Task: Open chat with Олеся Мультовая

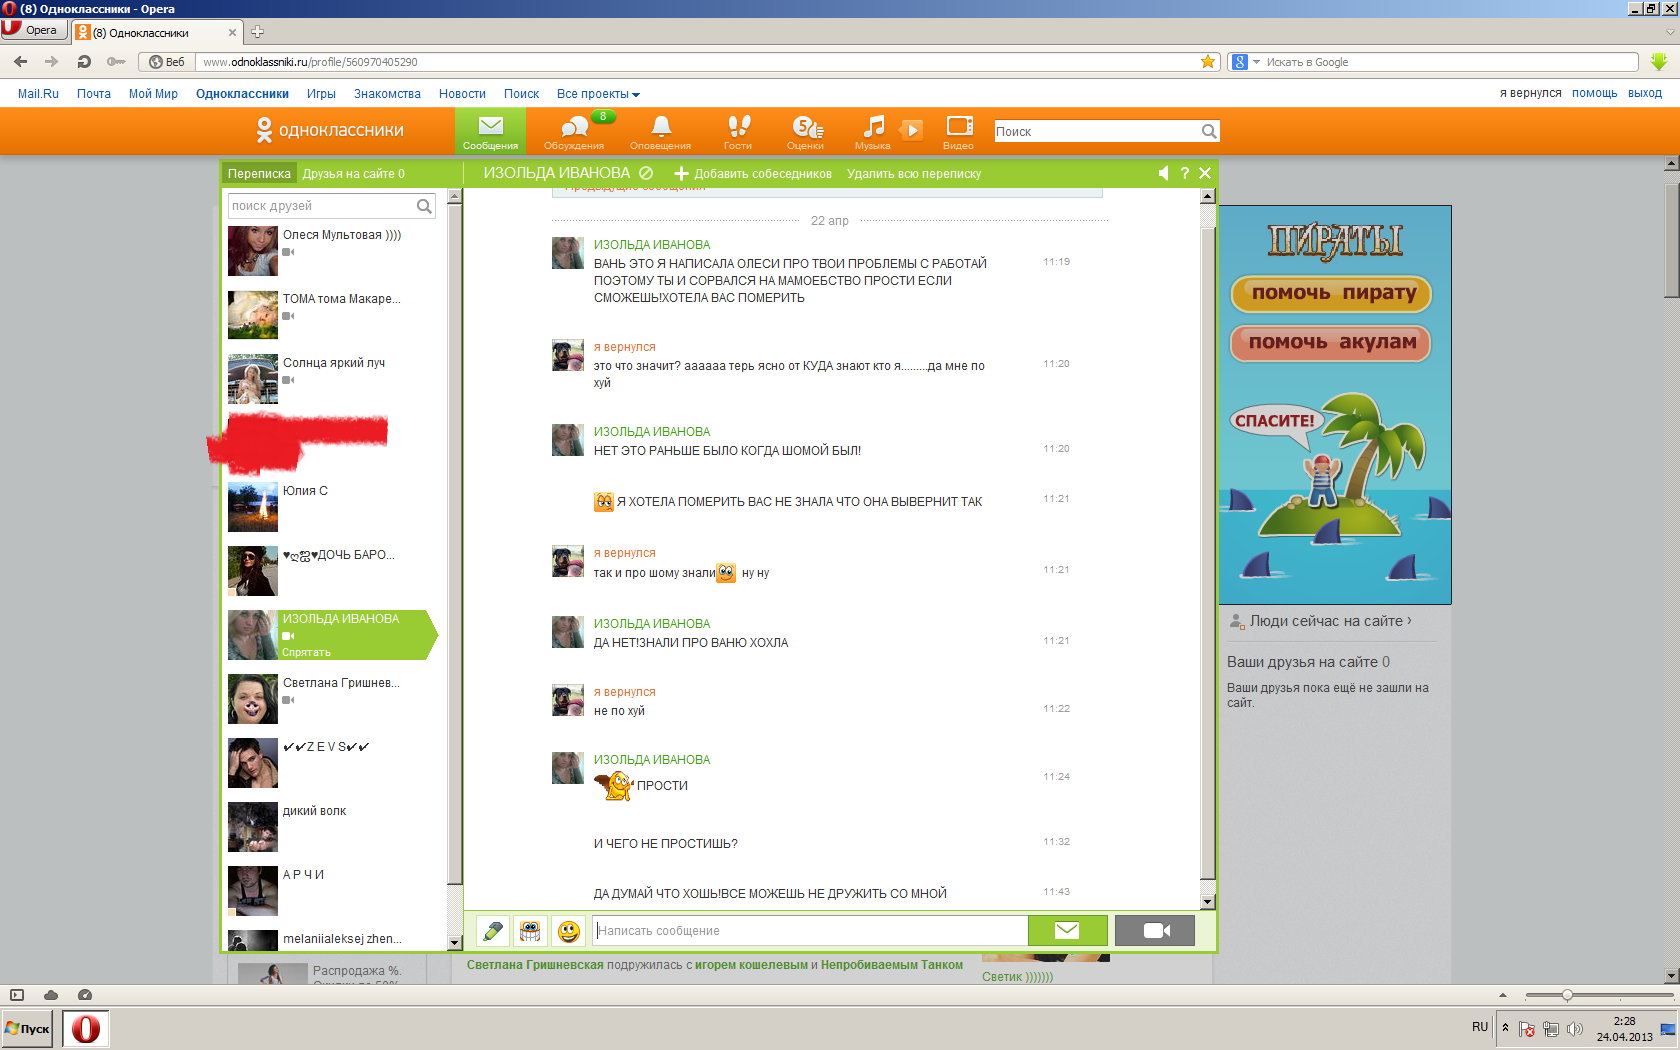Action: [335, 250]
